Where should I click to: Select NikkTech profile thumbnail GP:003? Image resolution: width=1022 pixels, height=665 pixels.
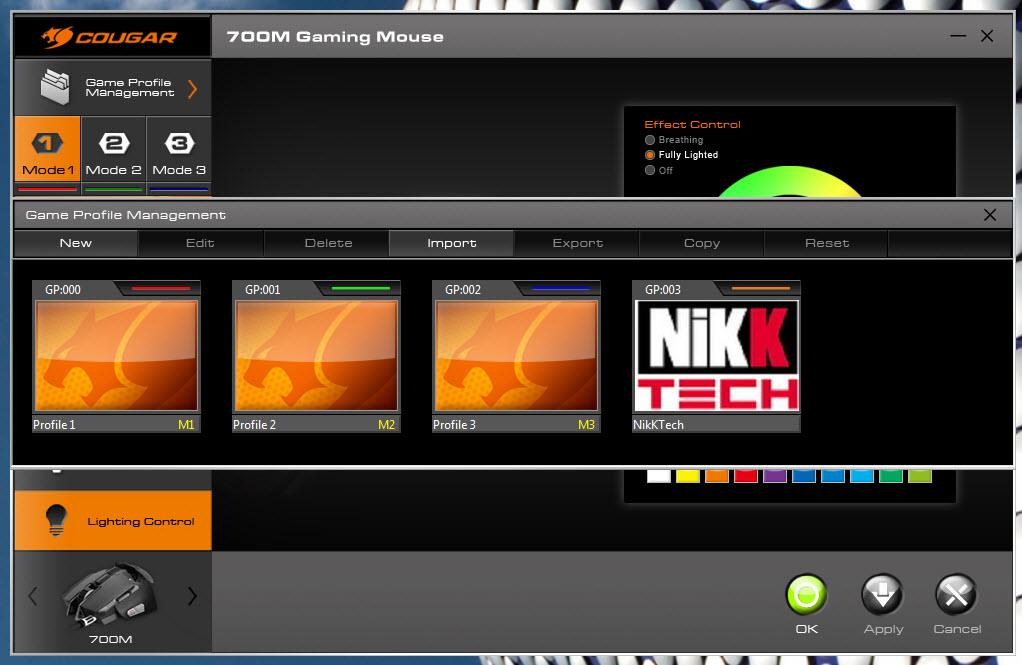(x=716, y=355)
